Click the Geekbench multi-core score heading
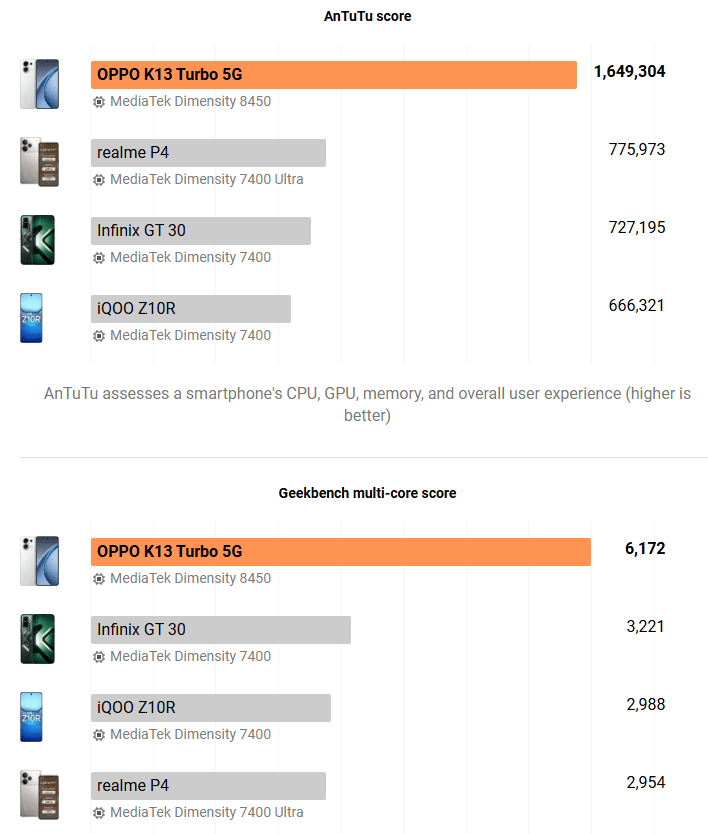The image size is (708, 834). click(367, 493)
